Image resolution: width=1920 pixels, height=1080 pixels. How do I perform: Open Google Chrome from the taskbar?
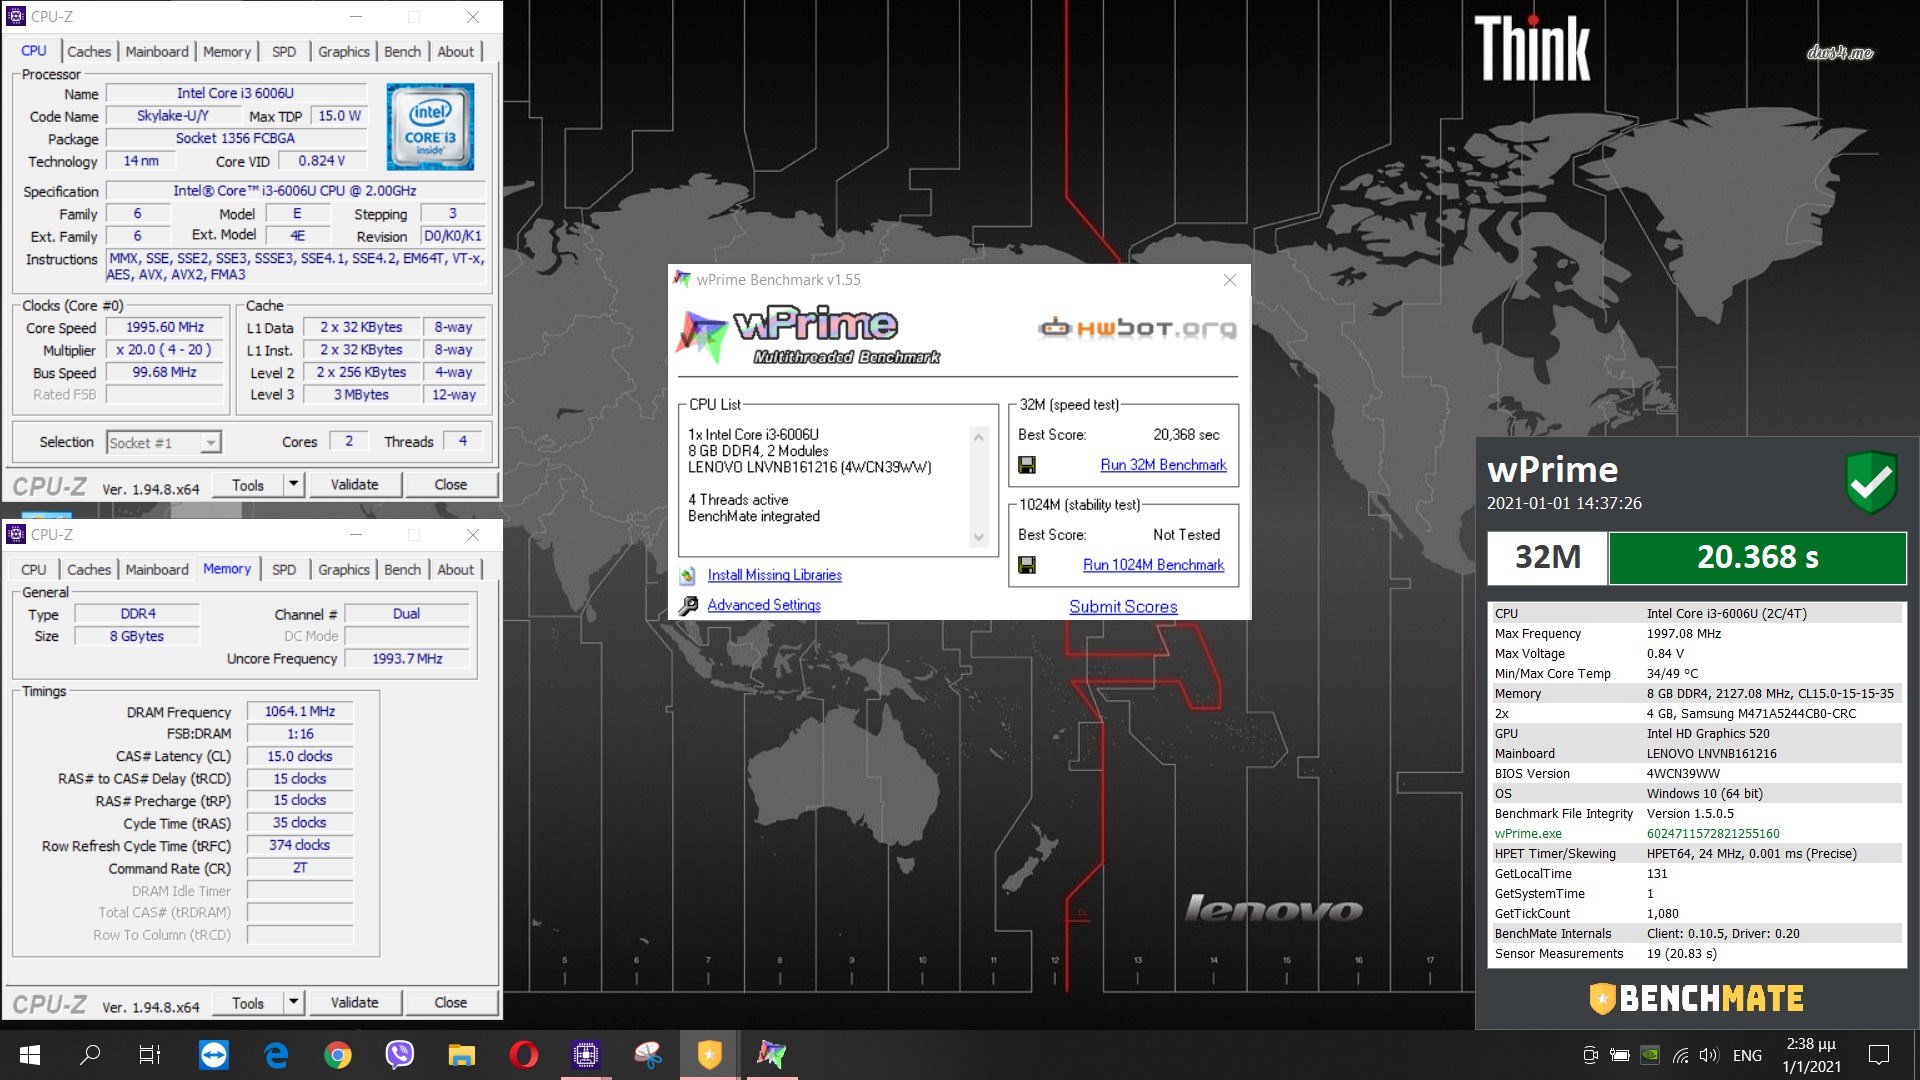click(338, 1055)
